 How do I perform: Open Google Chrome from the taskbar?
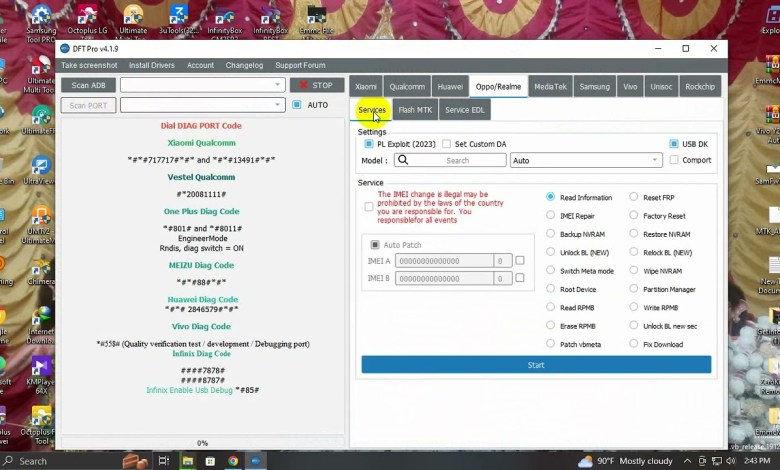[x=233, y=461]
